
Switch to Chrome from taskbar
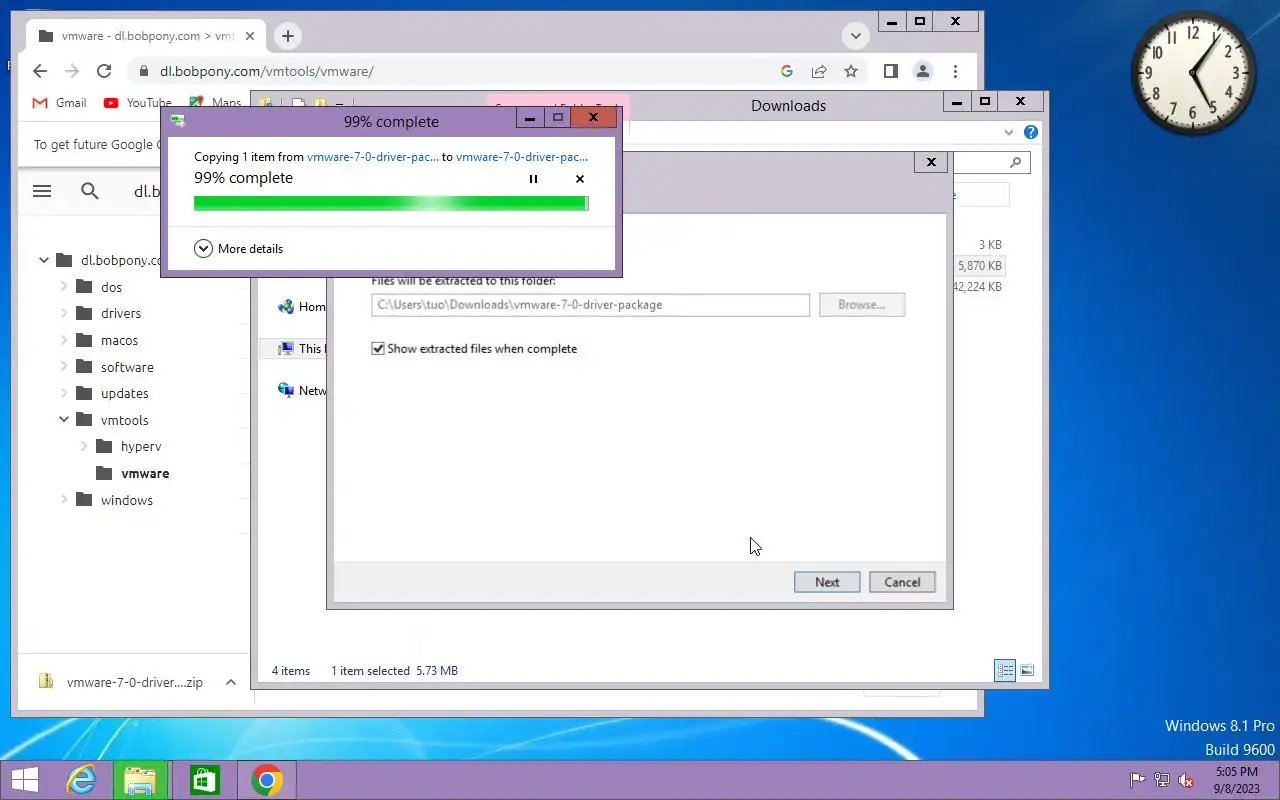point(266,780)
